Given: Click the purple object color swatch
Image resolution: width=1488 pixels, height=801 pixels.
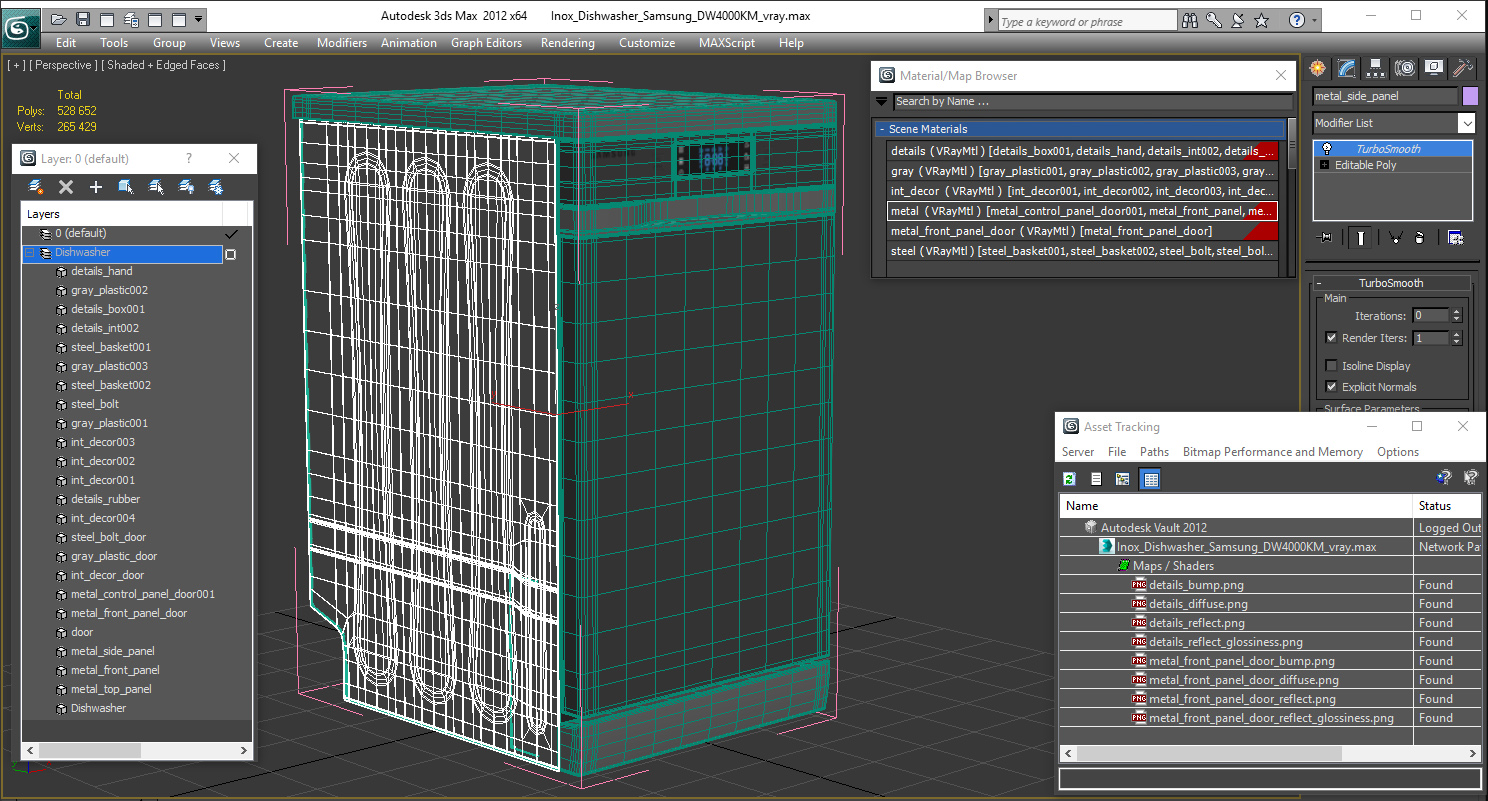Looking at the screenshot, I should click(x=1470, y=96).
